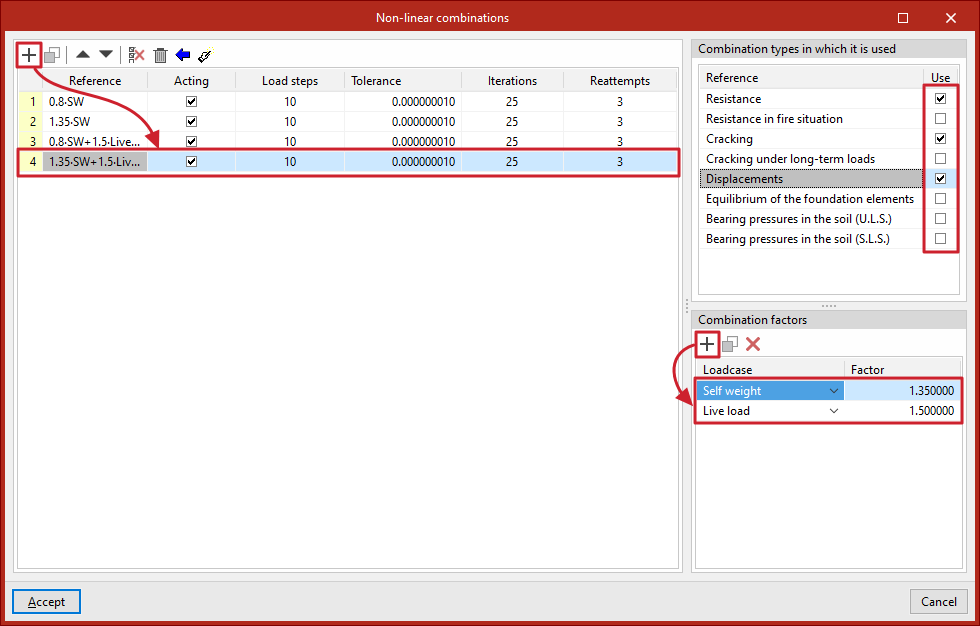Click row number 1 header cell
Screen dimensions: 980x626
[x=31, y=101]
